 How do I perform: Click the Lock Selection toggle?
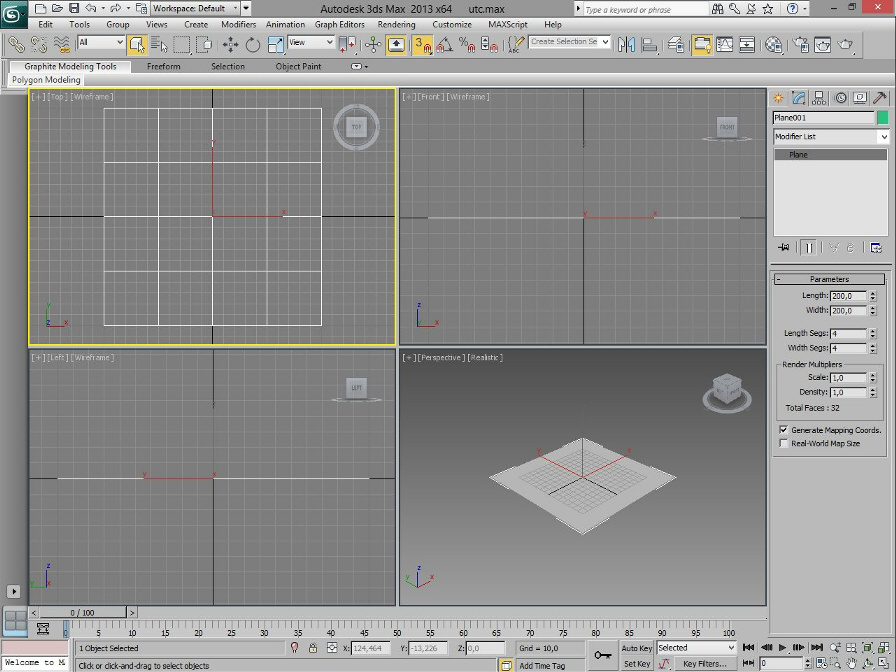tap(313, 648)
